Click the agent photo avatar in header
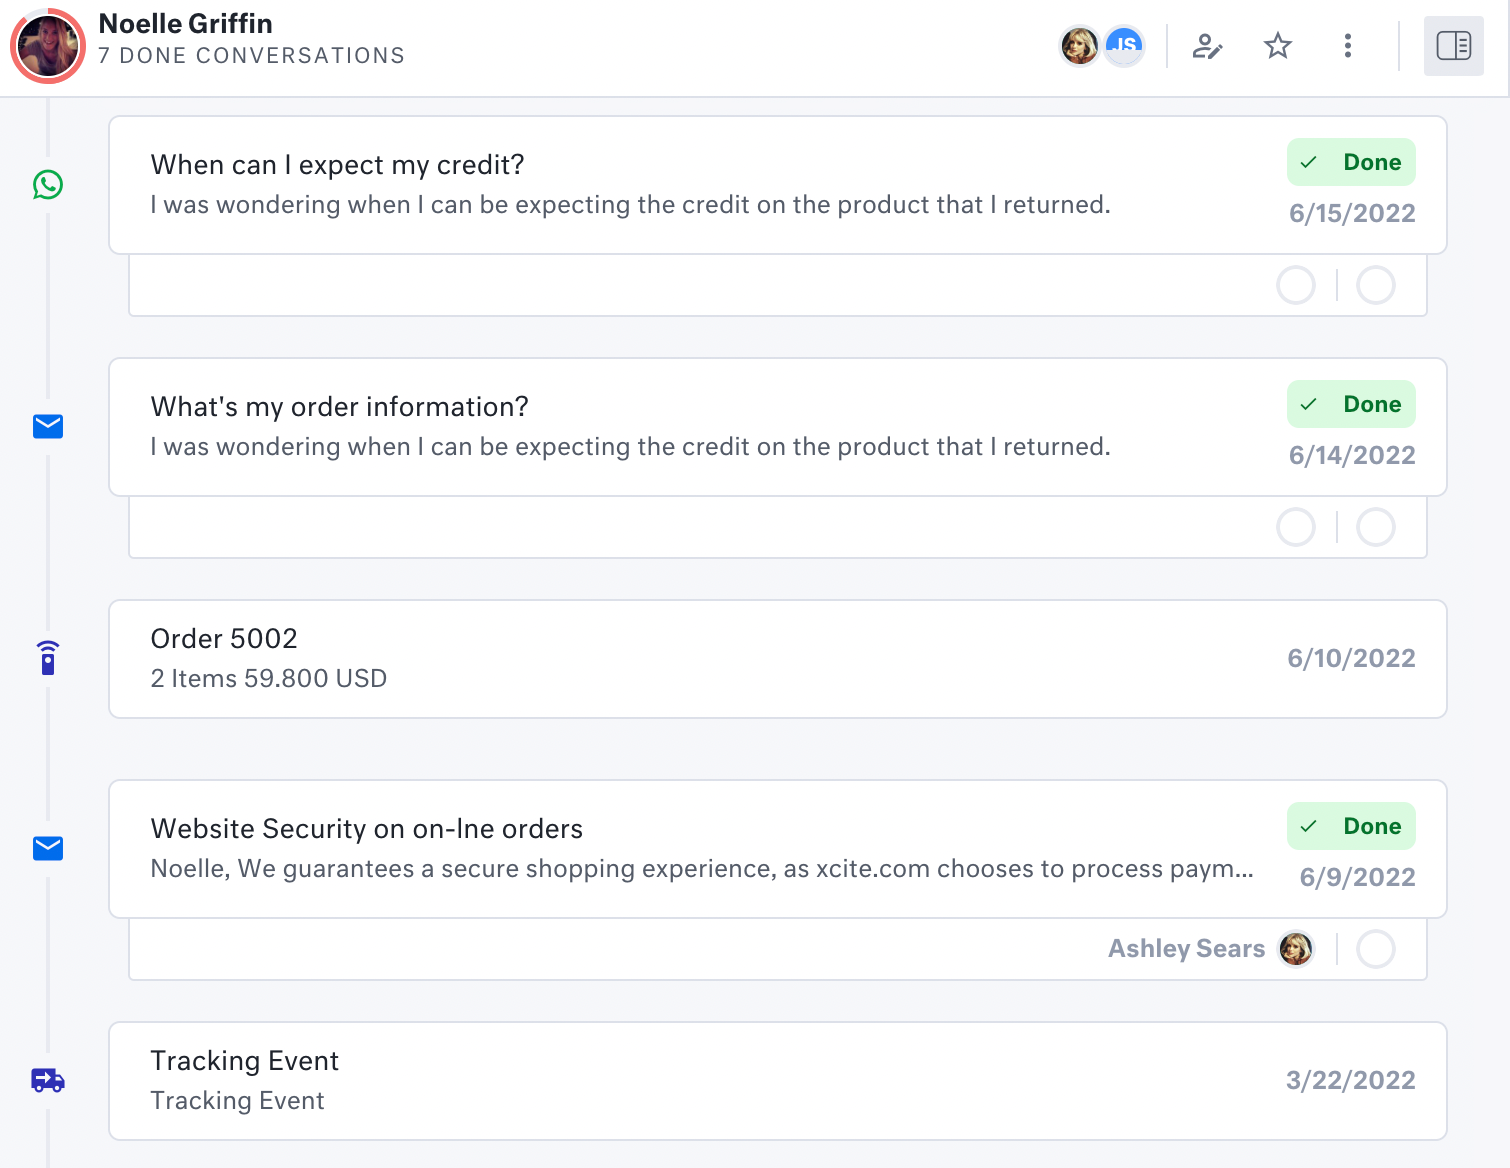 click(1080, 46)
